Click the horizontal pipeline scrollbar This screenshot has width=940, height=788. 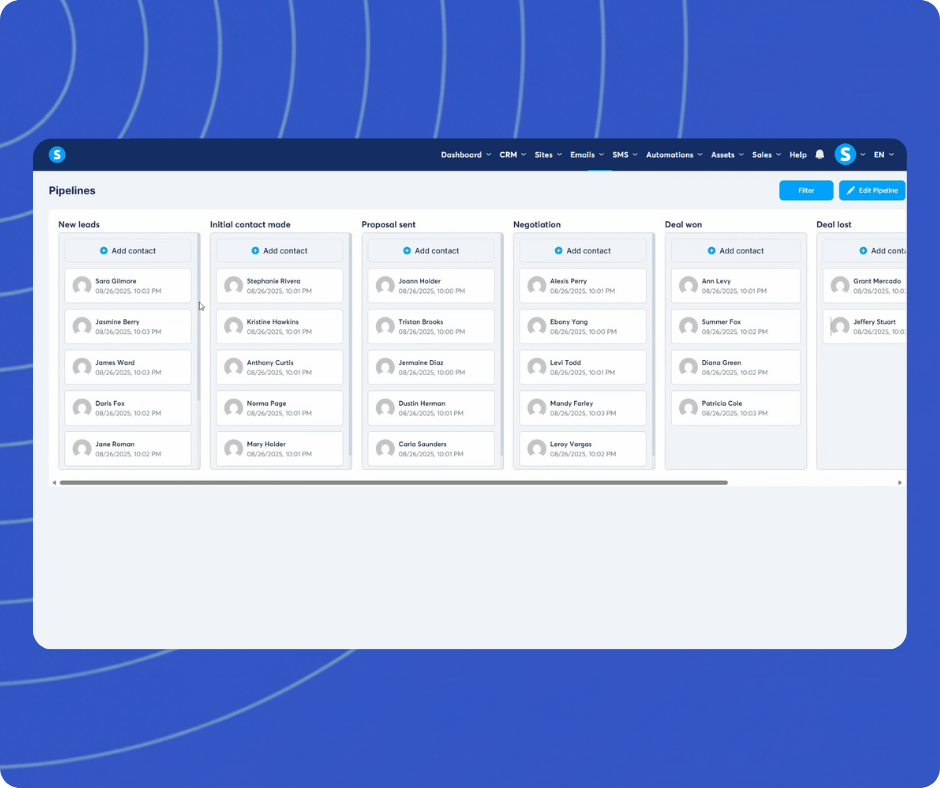point(393,482)
